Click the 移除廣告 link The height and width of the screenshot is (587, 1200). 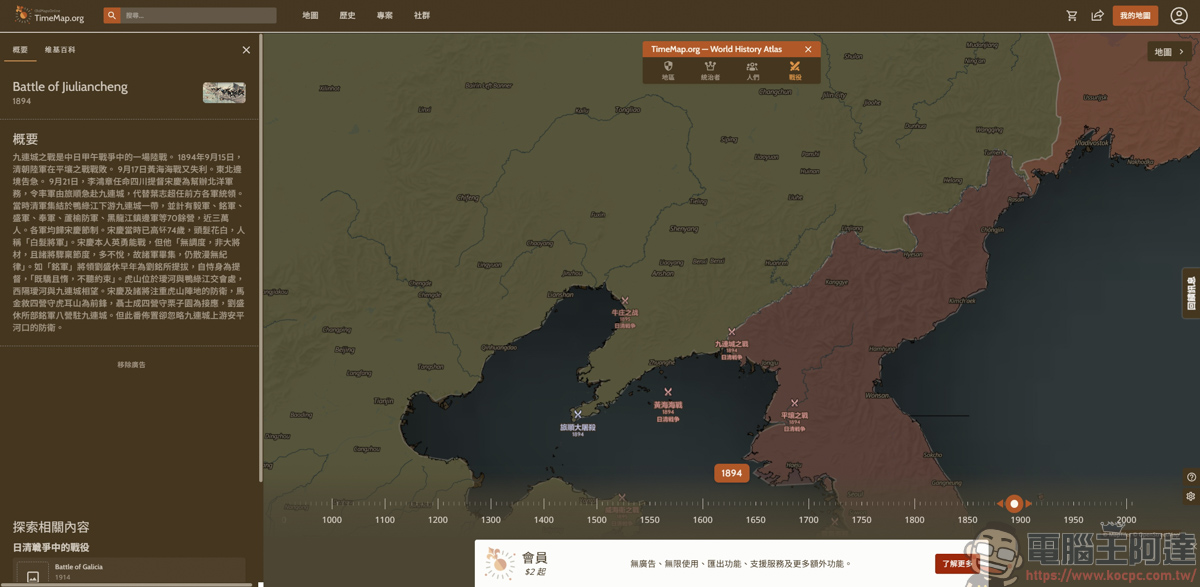point(131,364)
